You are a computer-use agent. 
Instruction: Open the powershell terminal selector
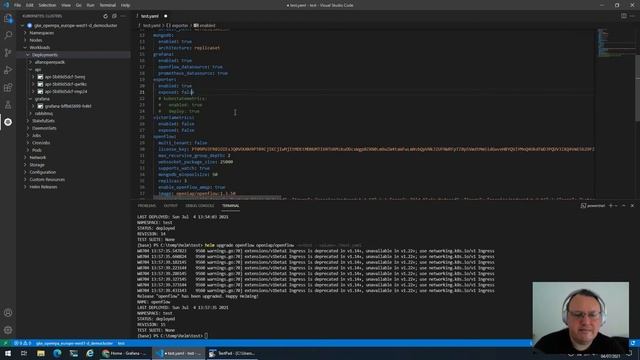point(593,206)
